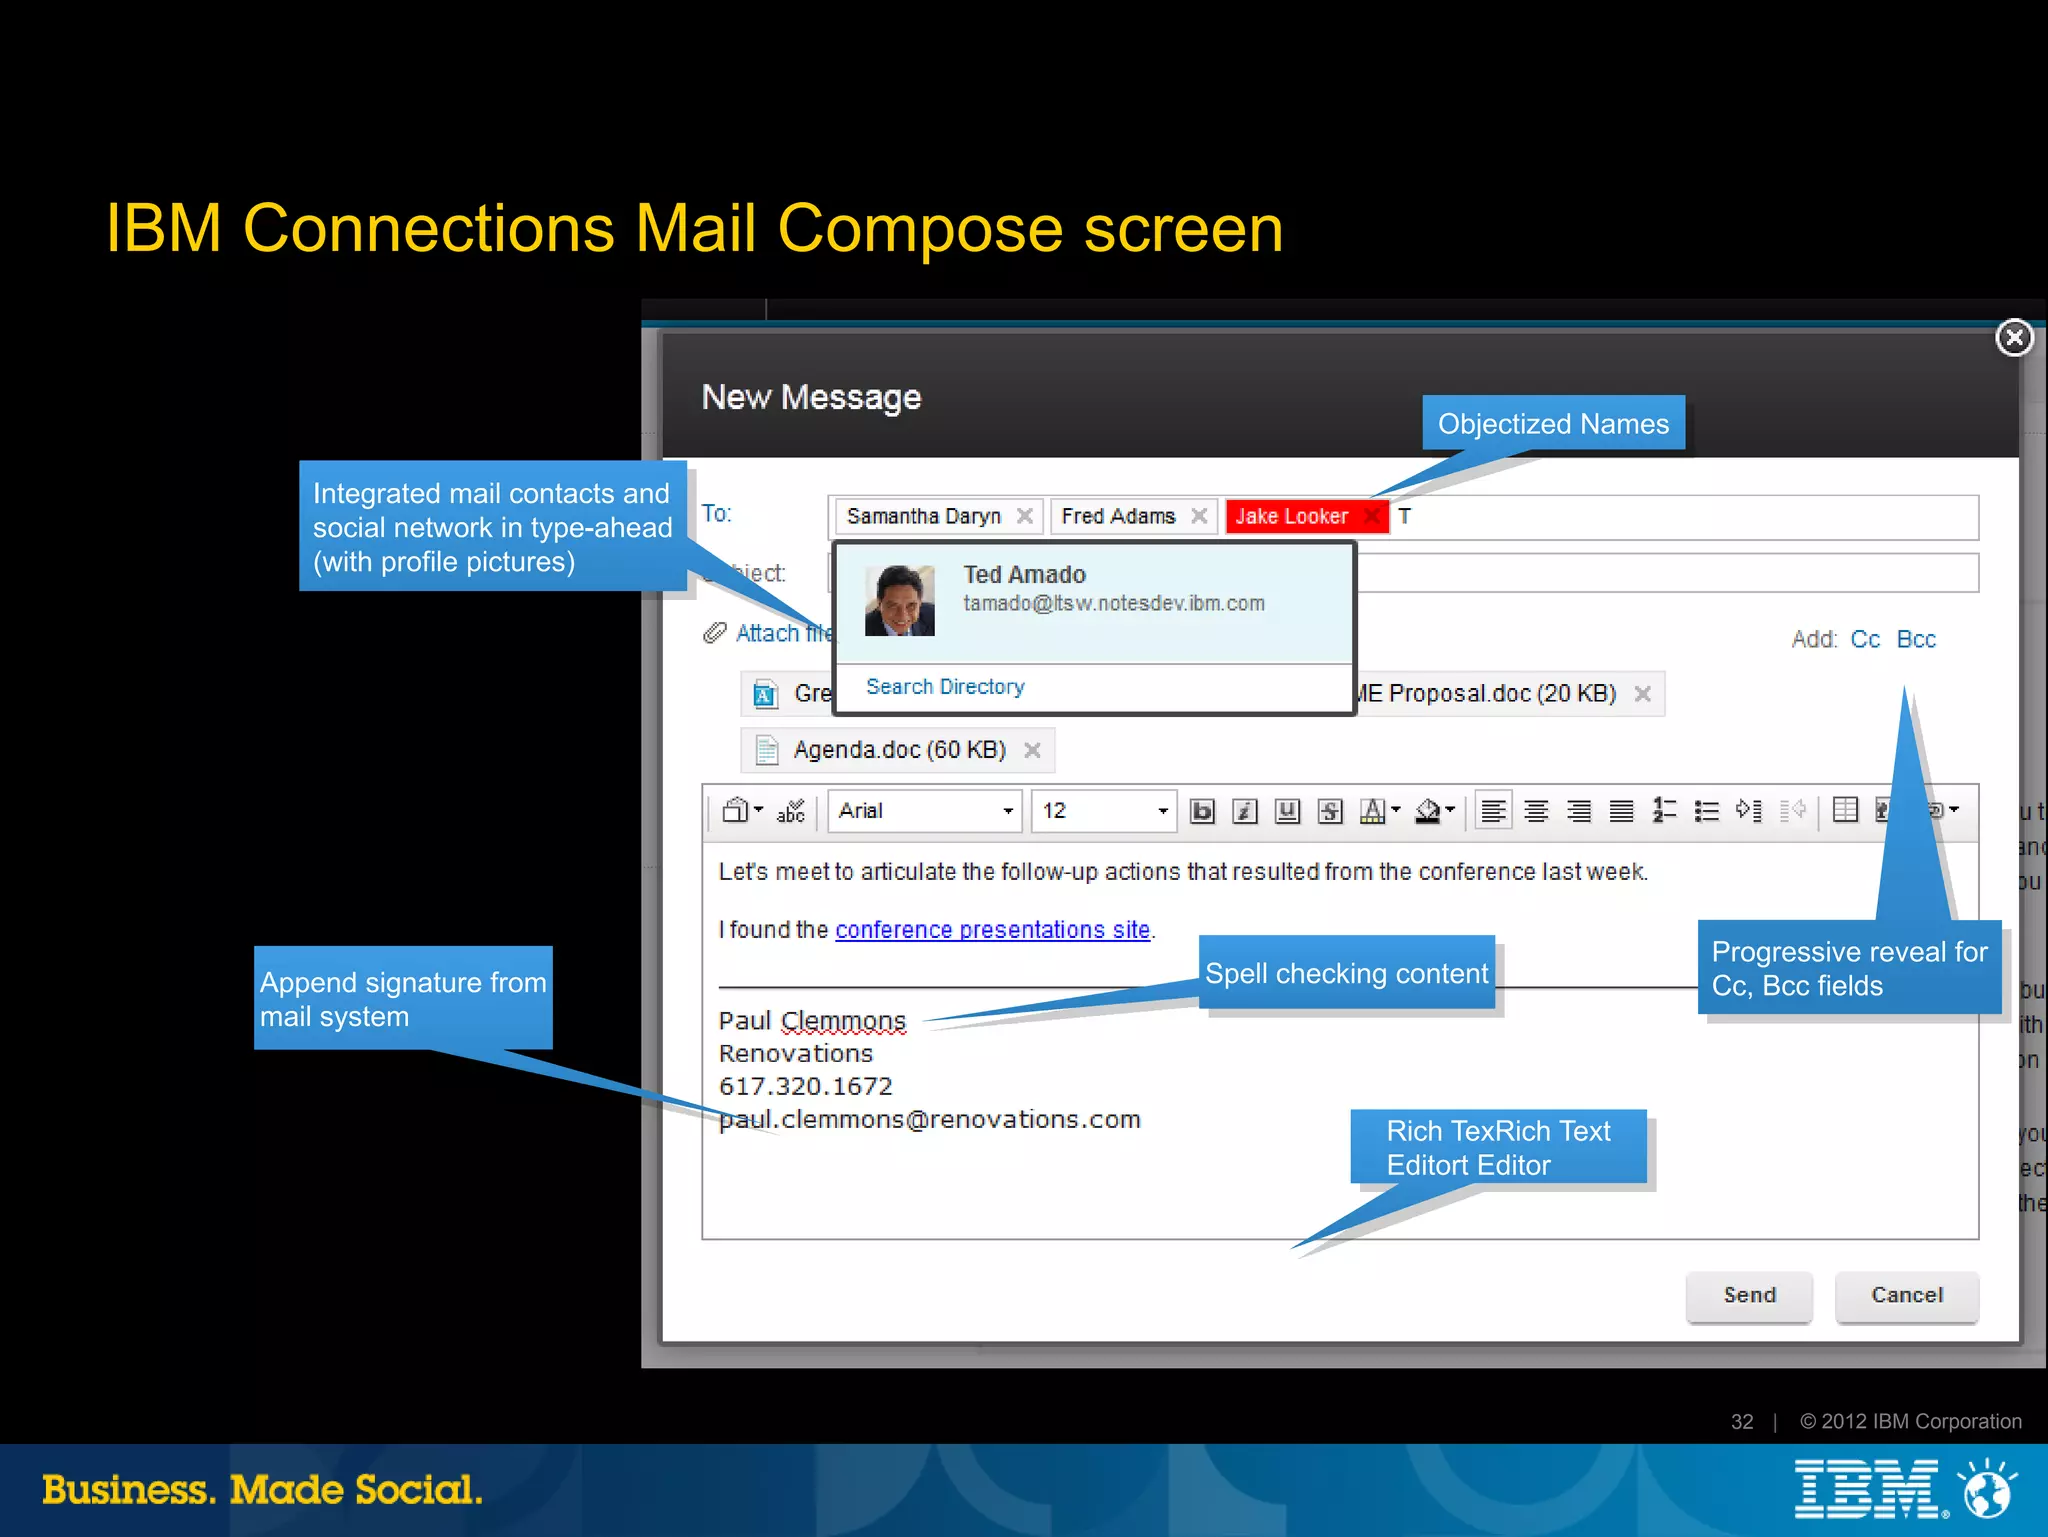Open Search Directory in suggestion popup
2048x1537 pixels.
(945, 687)
